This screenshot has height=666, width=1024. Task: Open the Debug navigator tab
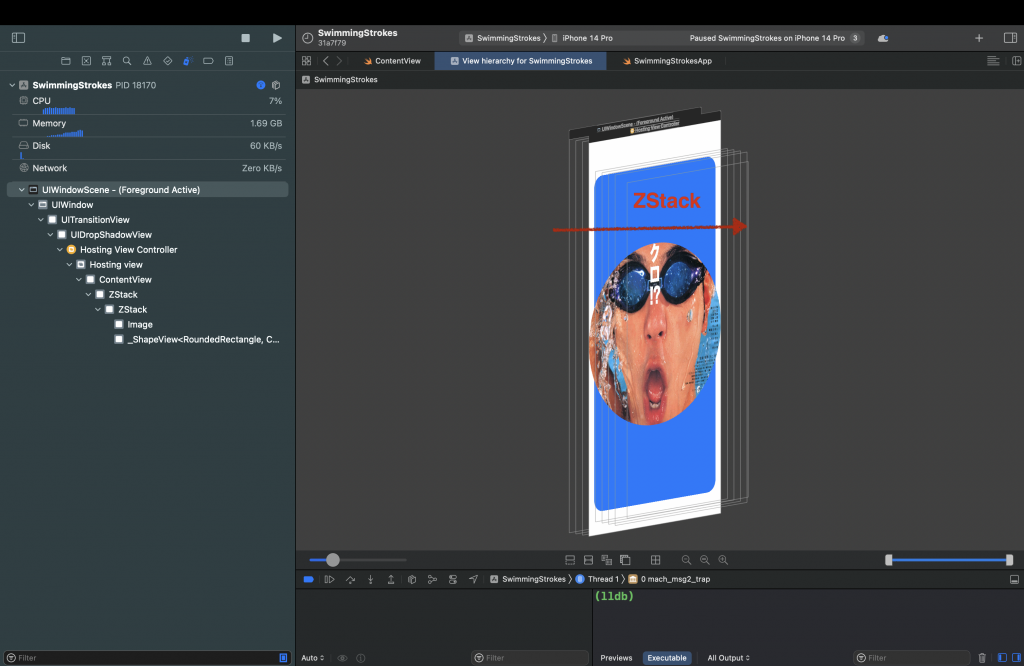coord(188,61)
